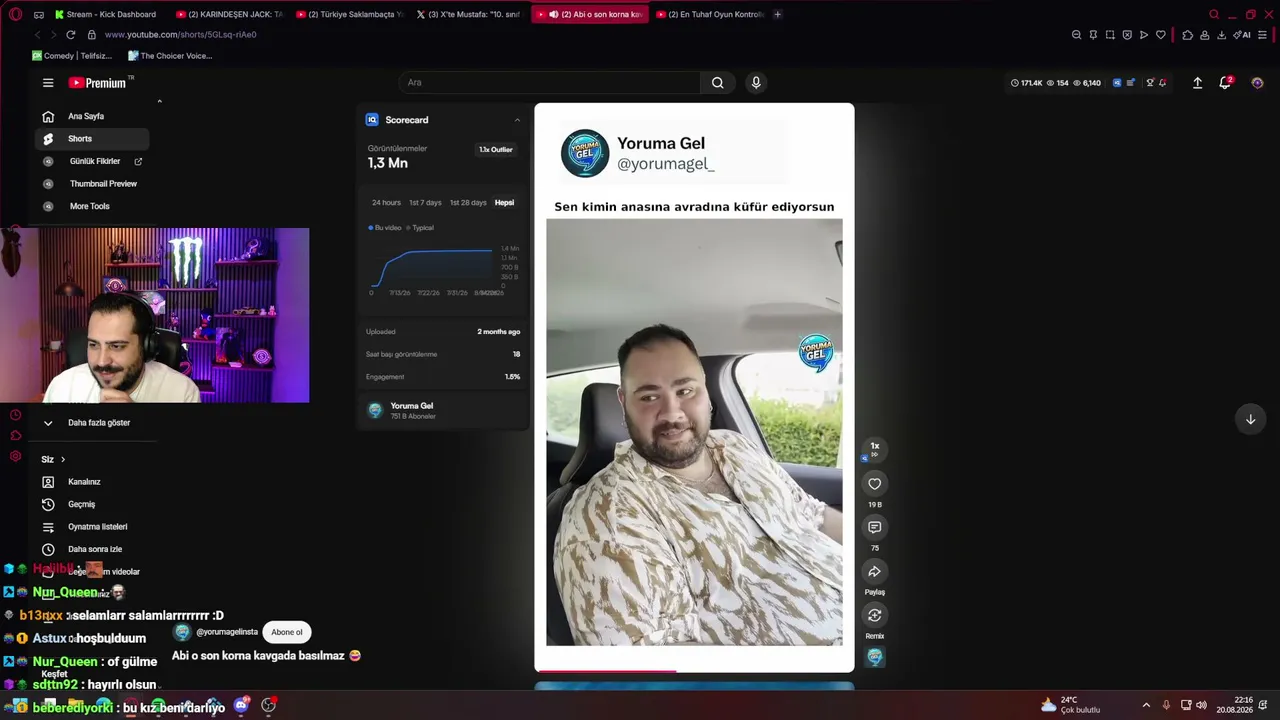Click the heart bookmark icon in address bar
Screen dimensions: 1280x720
coord(1160,35)
